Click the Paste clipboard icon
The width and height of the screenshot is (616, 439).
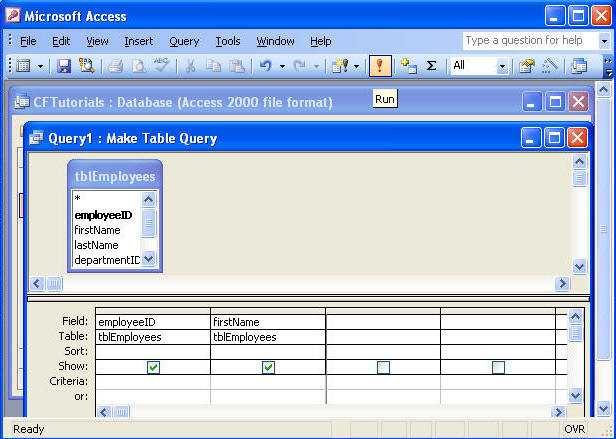pyautogui.click(x=236, y=66)
